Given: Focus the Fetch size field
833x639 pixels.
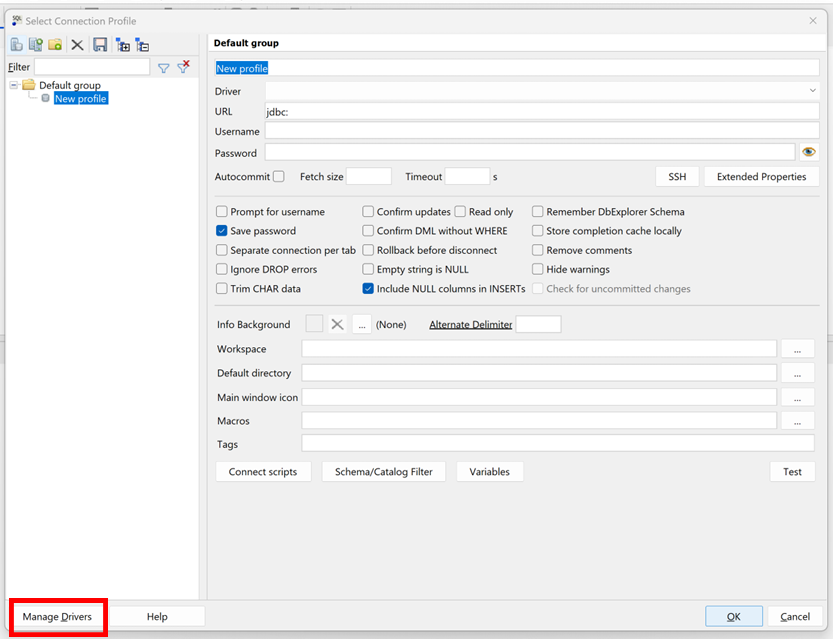Looking at the screenshot, I should pyautogui.click(x=369, y=176).
